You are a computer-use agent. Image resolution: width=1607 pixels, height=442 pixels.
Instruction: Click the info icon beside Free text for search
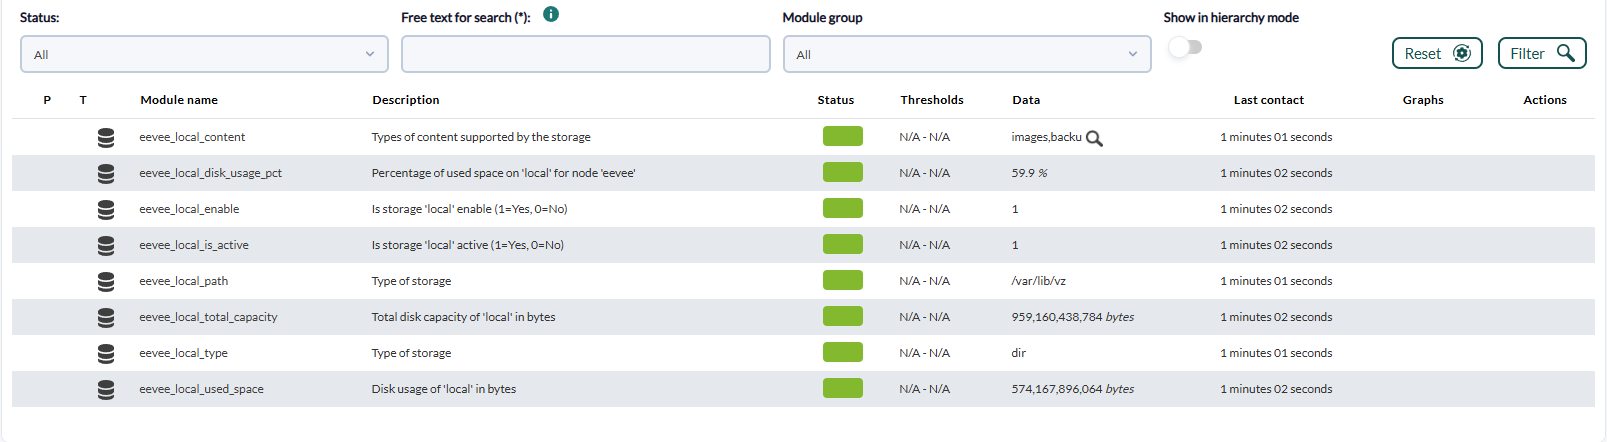551,14
